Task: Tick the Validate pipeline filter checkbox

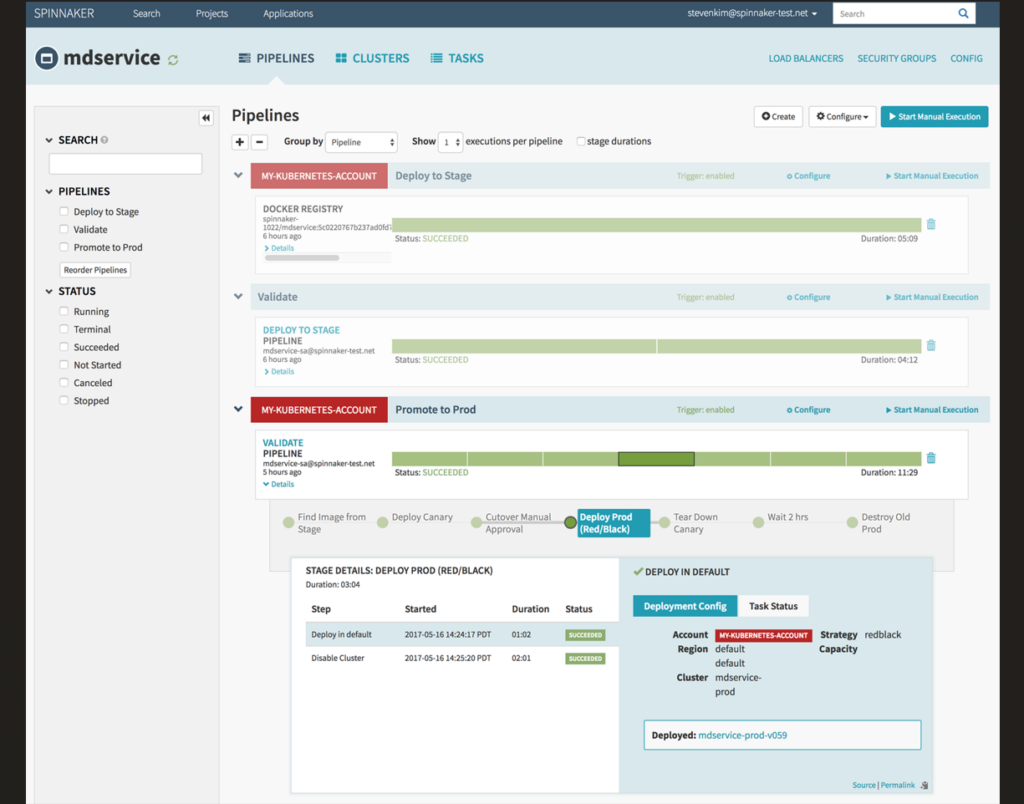Action: 64,229
